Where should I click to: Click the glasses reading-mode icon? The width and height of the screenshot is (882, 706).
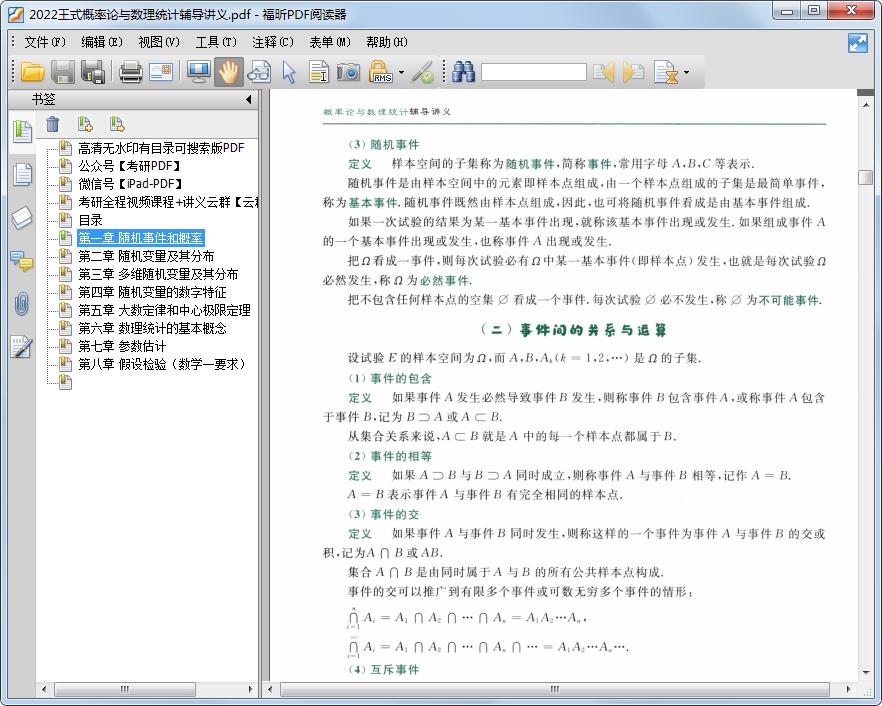[x=259, y=72]
